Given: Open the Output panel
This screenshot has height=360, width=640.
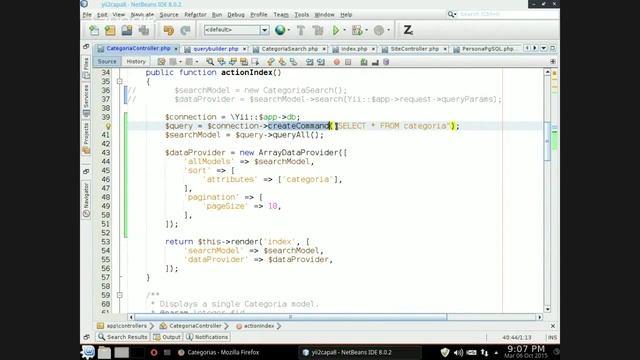Looking at the screenshot, I should coord(167,337).
